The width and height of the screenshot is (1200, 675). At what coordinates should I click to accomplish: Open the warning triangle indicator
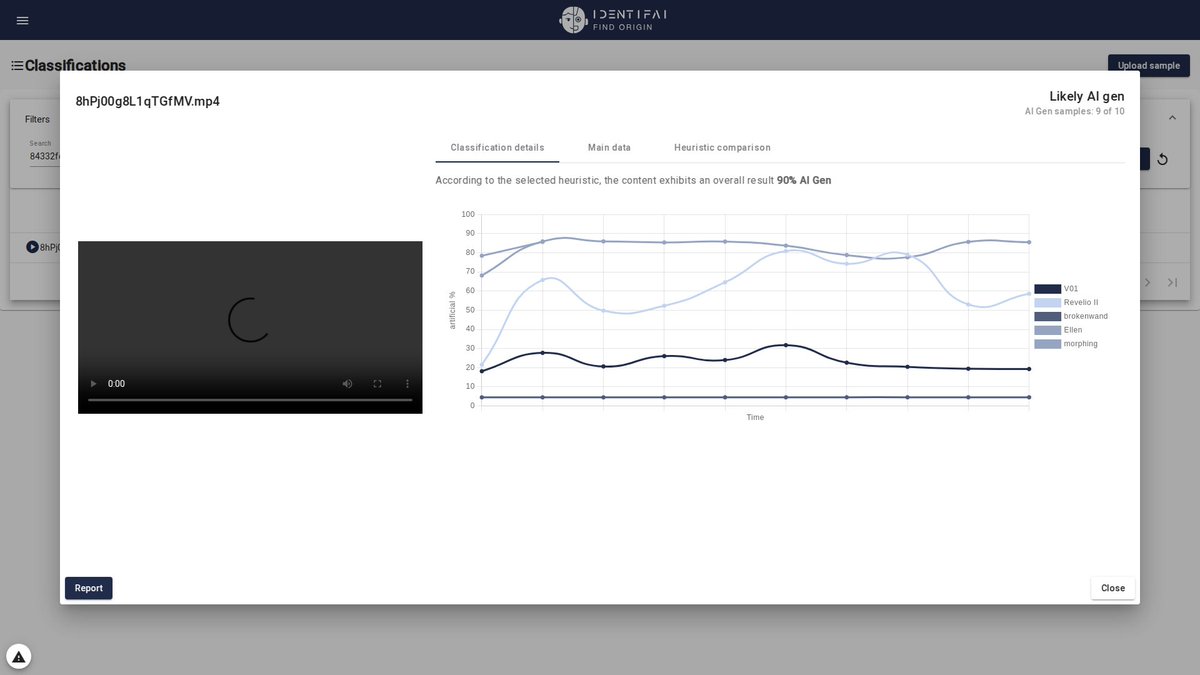click(17, 655)
